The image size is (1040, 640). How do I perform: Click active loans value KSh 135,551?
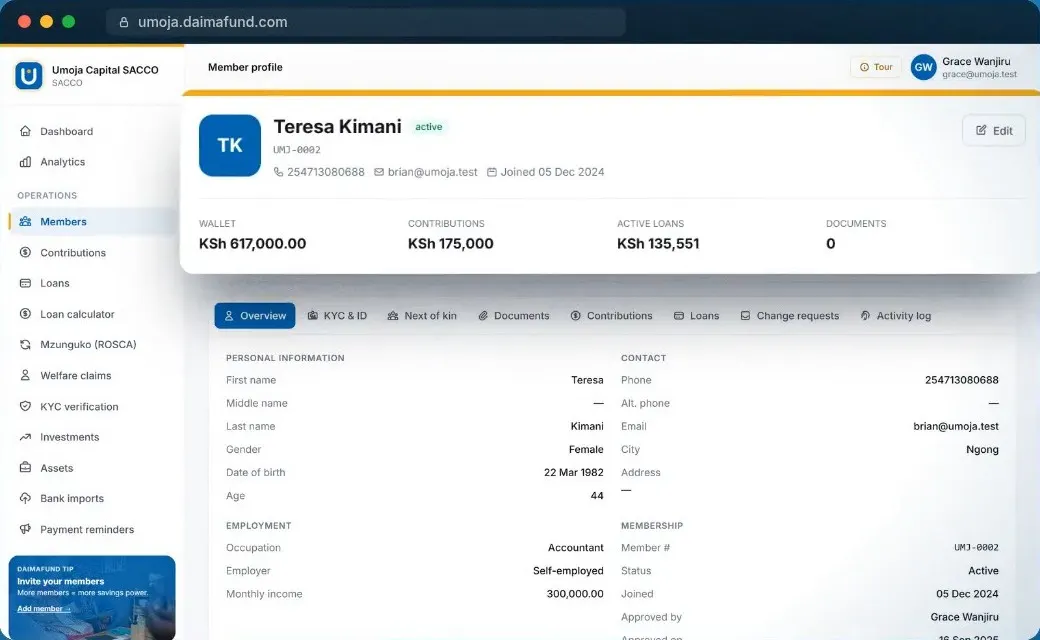tap(658, 243)
